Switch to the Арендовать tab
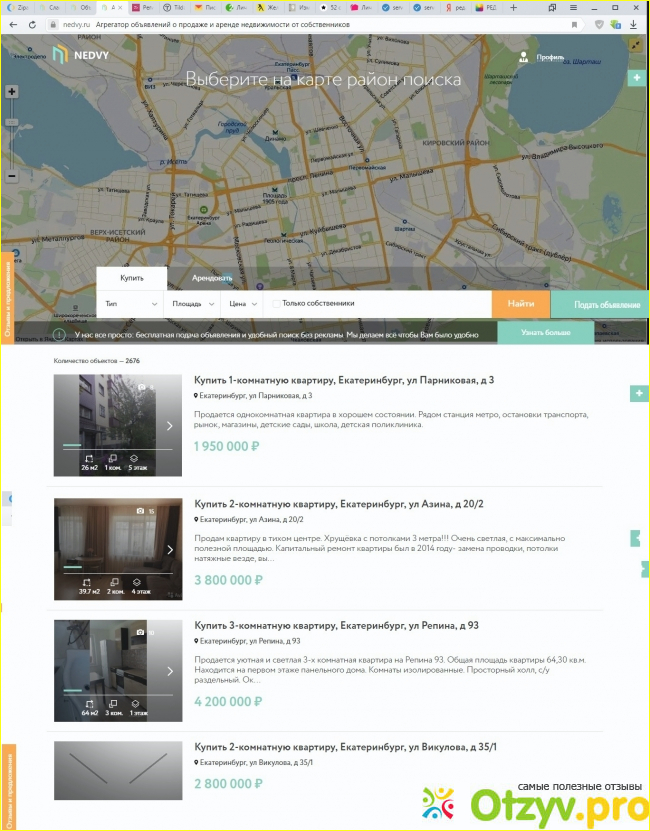 pyautogui.click(x=210, y=278)
